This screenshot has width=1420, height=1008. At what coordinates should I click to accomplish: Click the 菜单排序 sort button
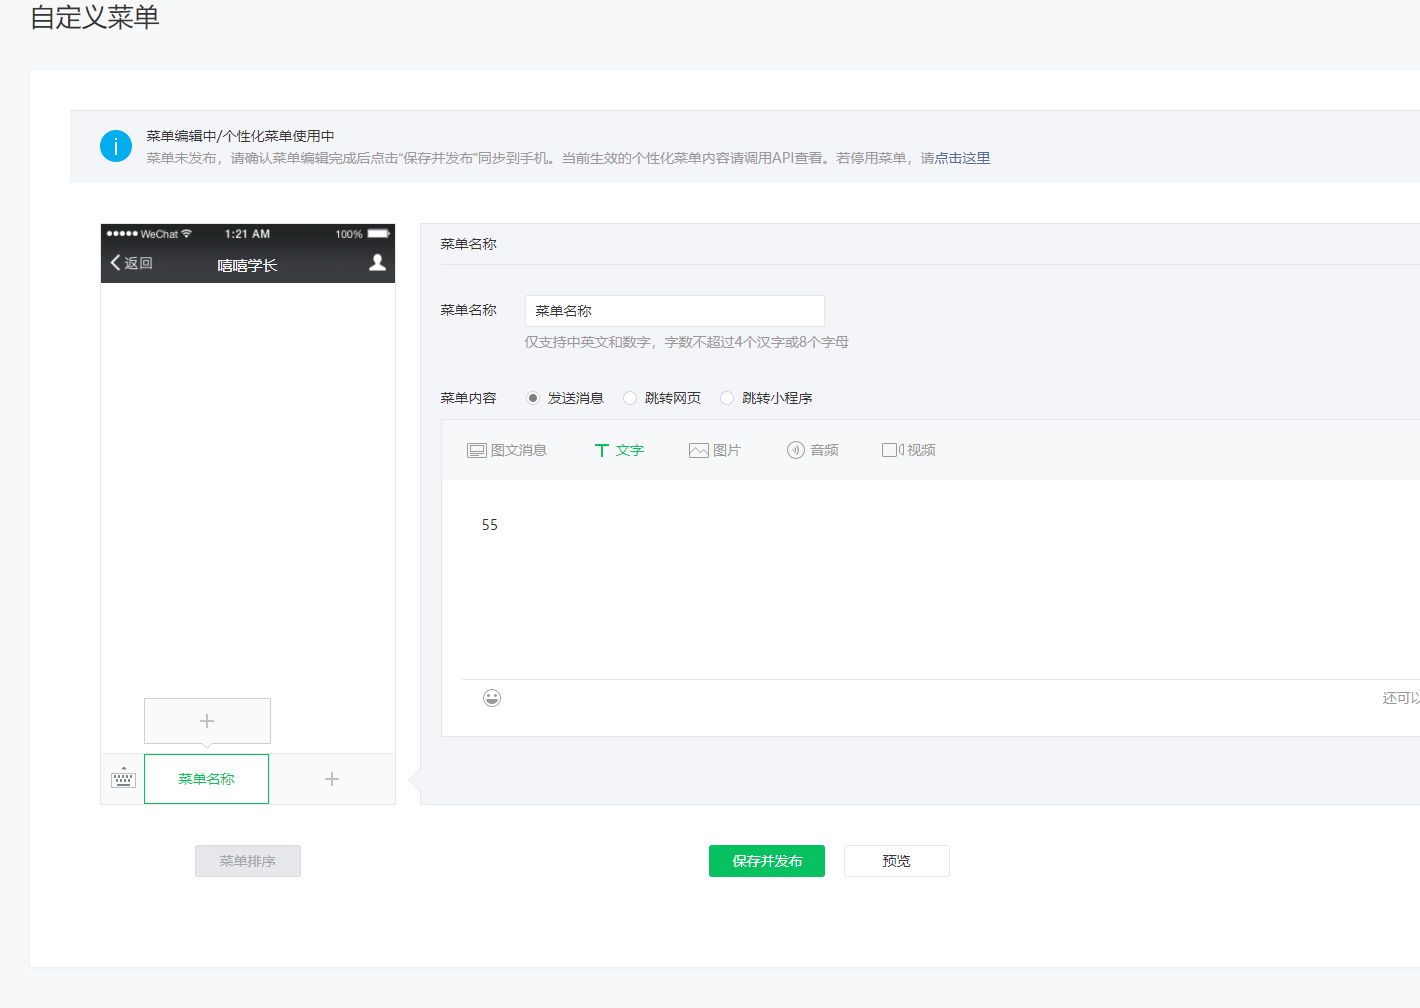point(248,861)
